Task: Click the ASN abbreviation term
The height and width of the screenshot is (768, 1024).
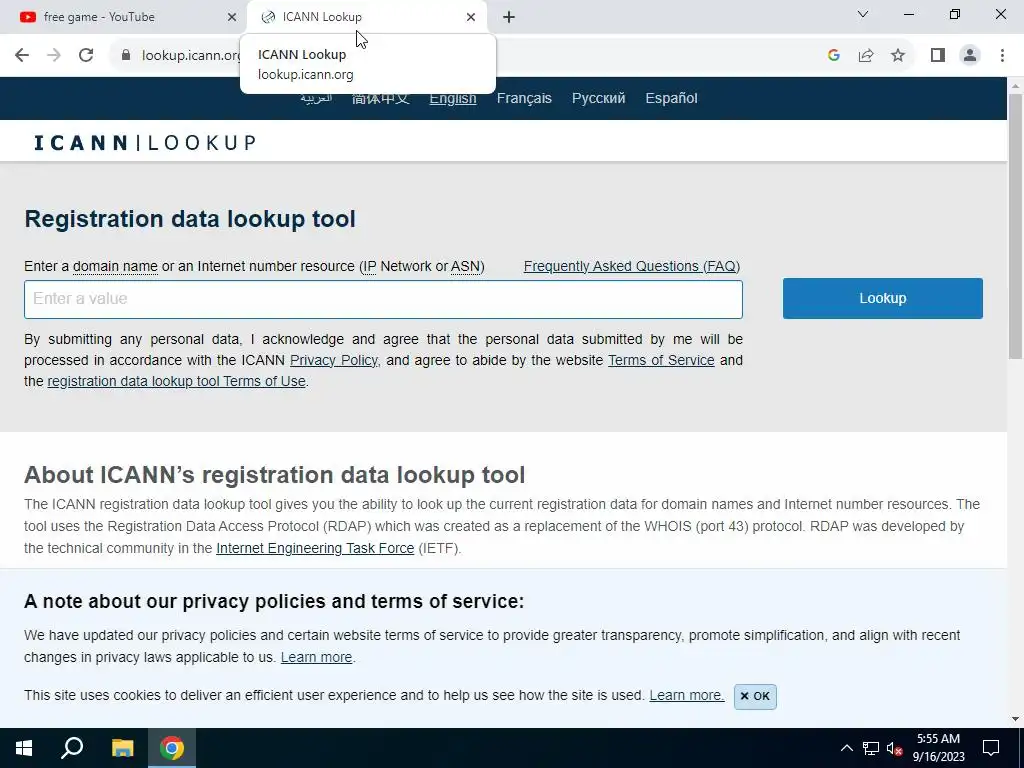Action: 466,266
